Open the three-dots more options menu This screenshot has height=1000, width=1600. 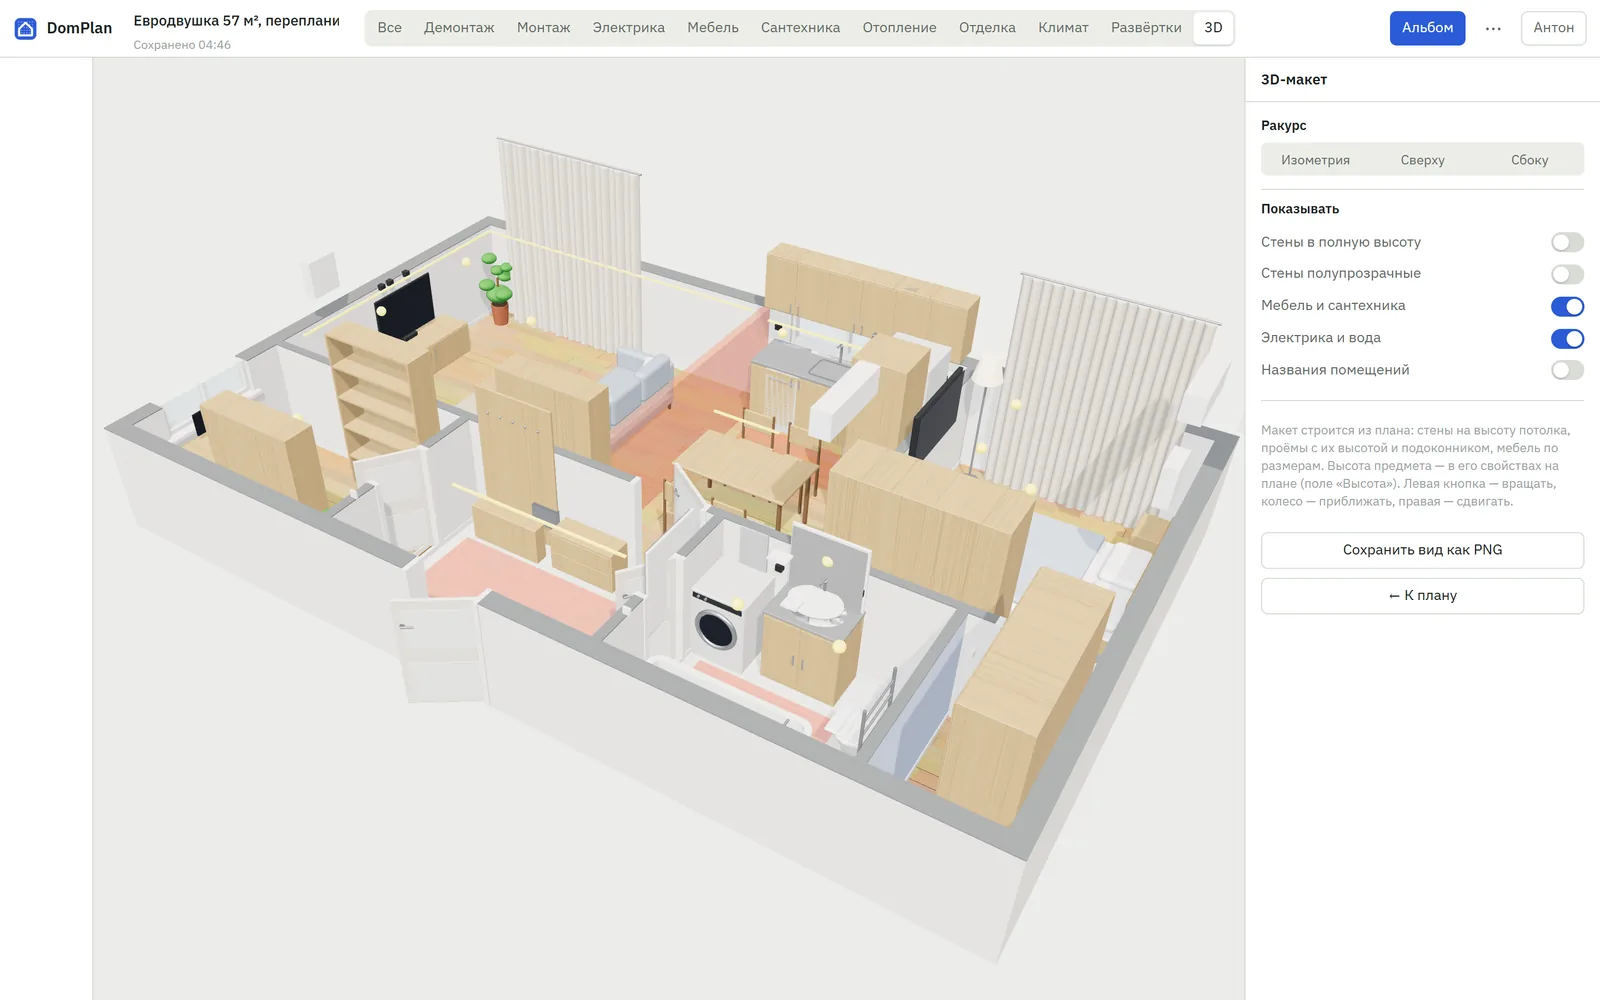1493,28
